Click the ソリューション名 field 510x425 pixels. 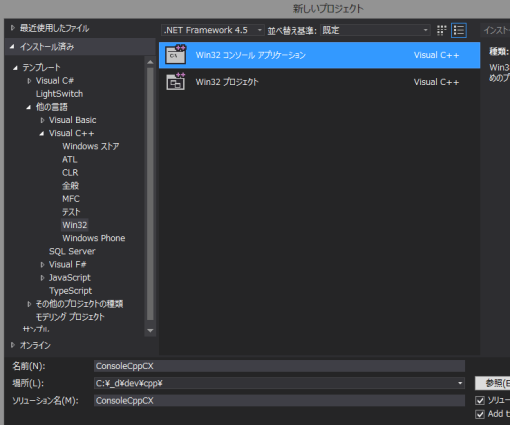(279, 400)
